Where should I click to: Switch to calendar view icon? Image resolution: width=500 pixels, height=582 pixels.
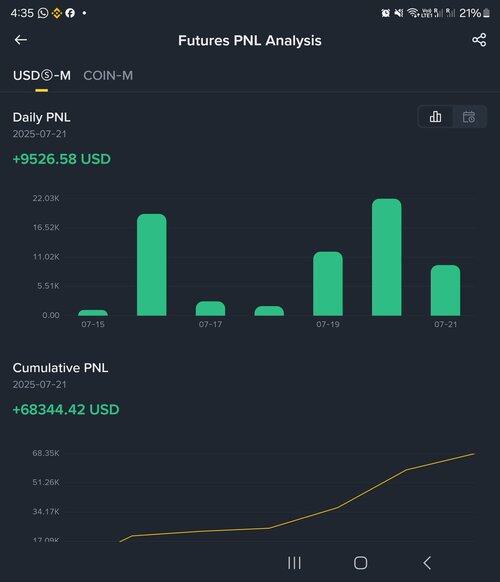469,117
